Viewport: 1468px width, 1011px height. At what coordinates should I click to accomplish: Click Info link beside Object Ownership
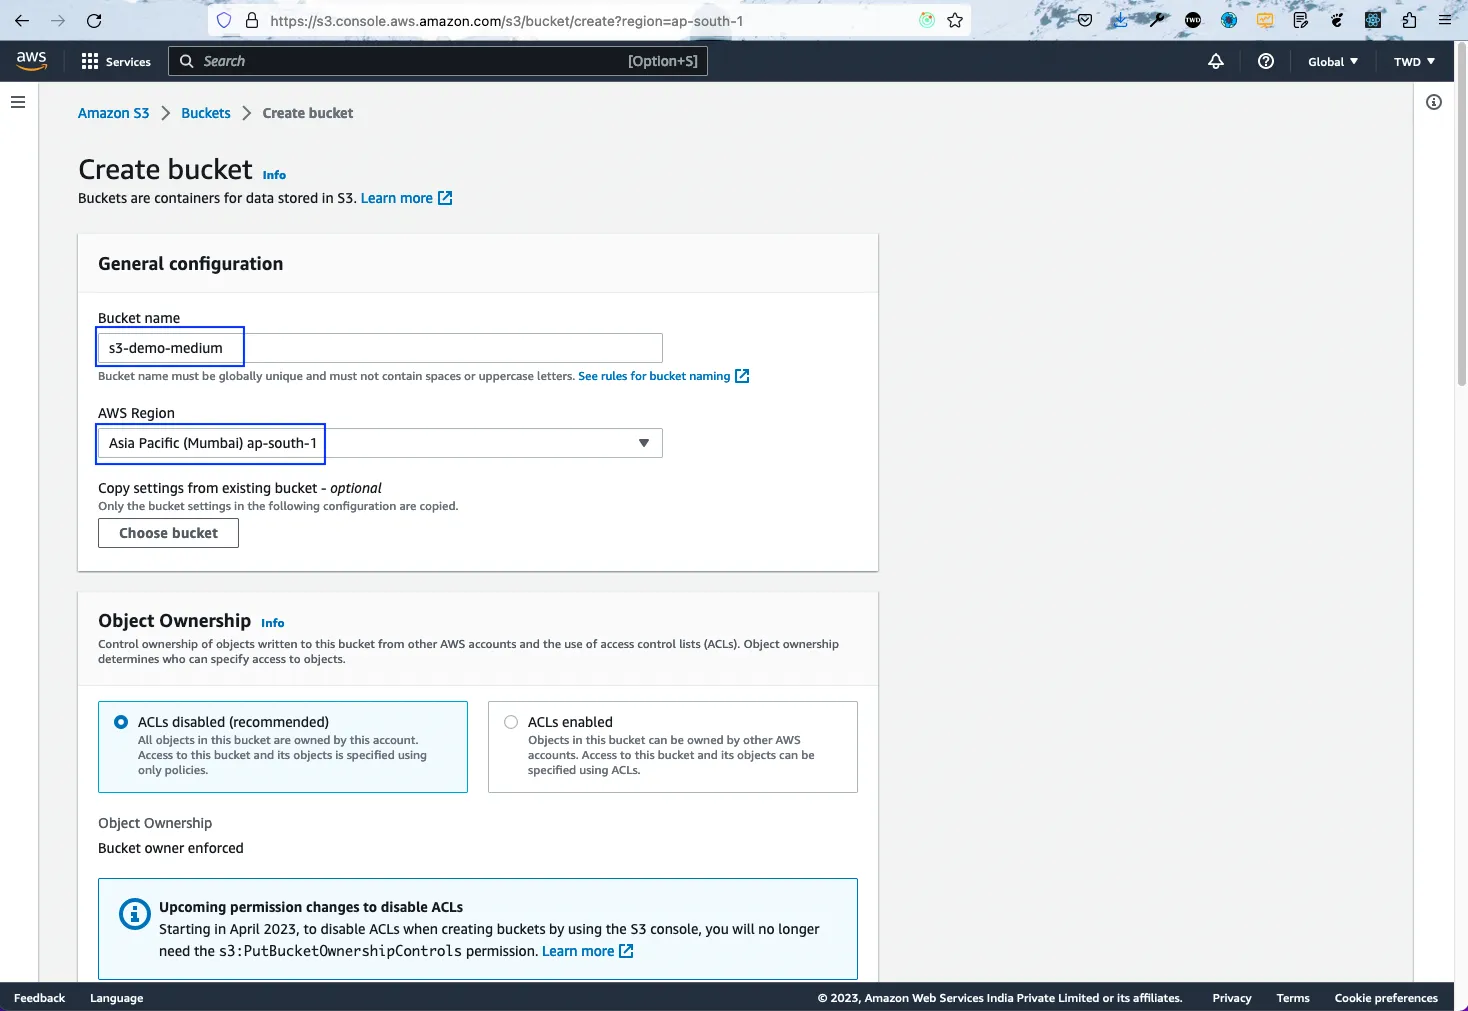273,623
